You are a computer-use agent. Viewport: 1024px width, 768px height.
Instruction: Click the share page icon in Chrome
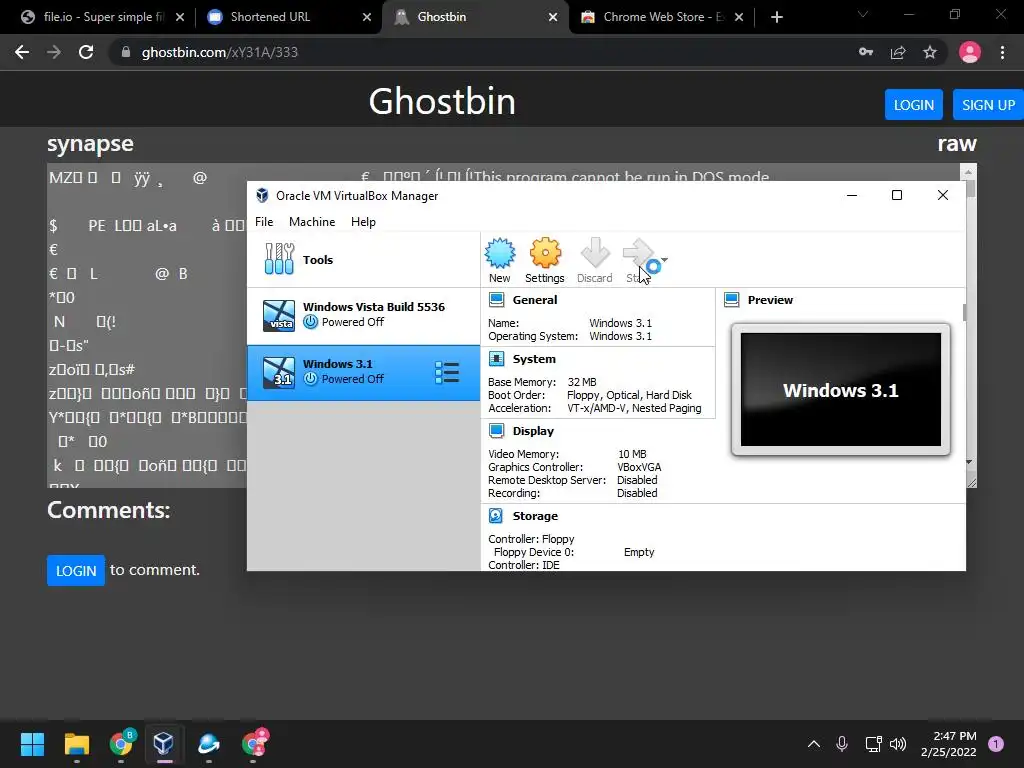[x=898, y=52]
